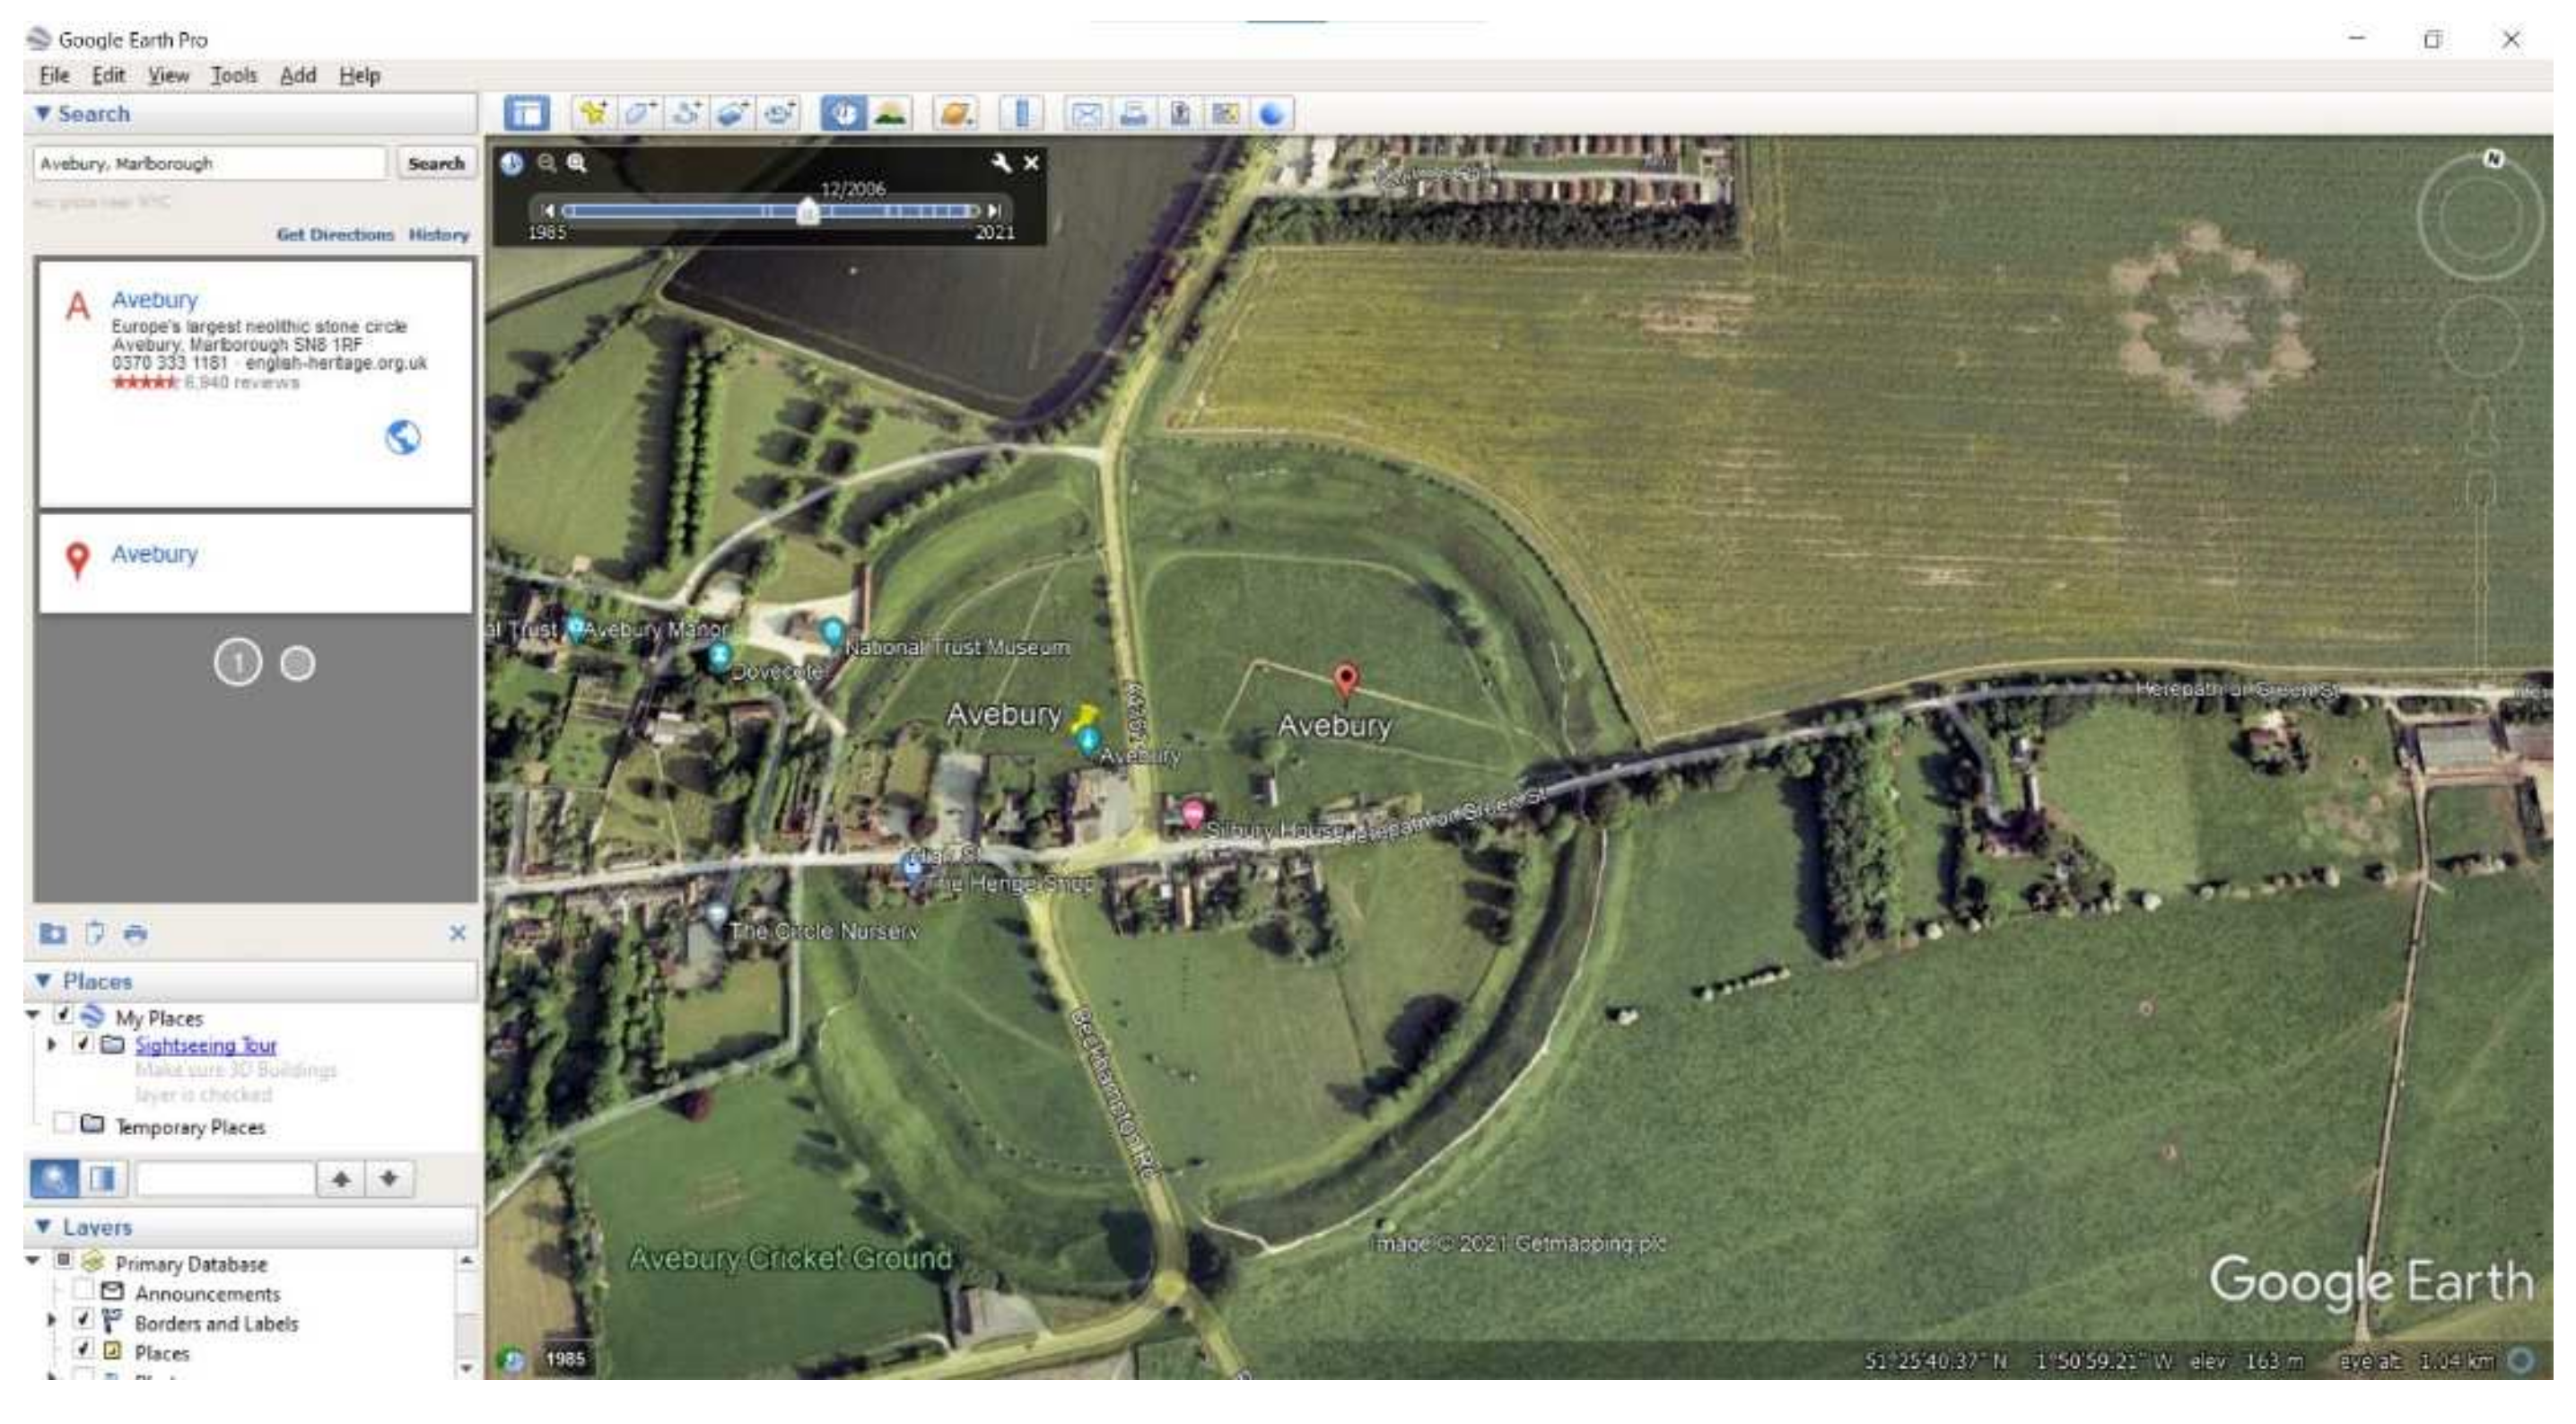Screen dimensions: 2576x1424
Task: Open the planet switcher icon
Action: (955, 114)
